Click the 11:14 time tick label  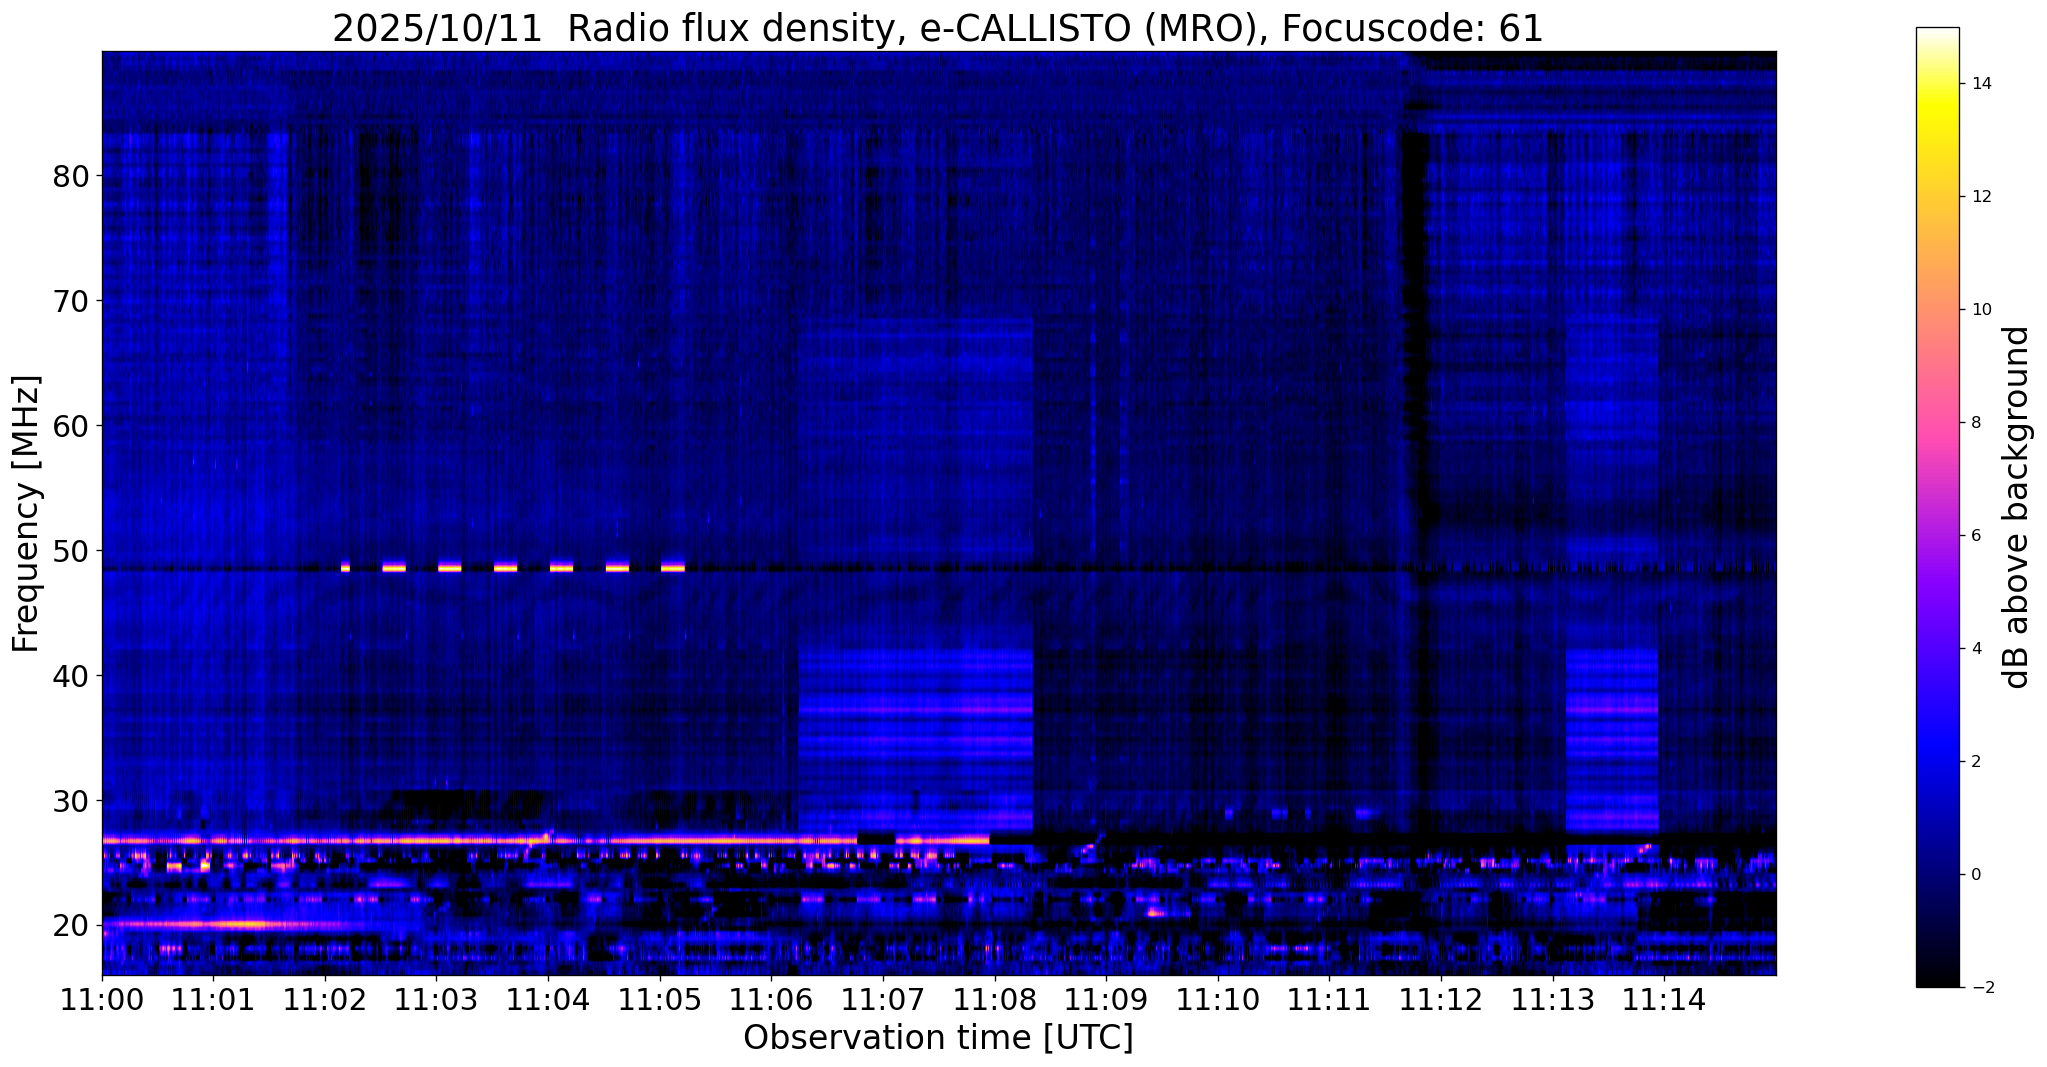coord(1664,1000)
